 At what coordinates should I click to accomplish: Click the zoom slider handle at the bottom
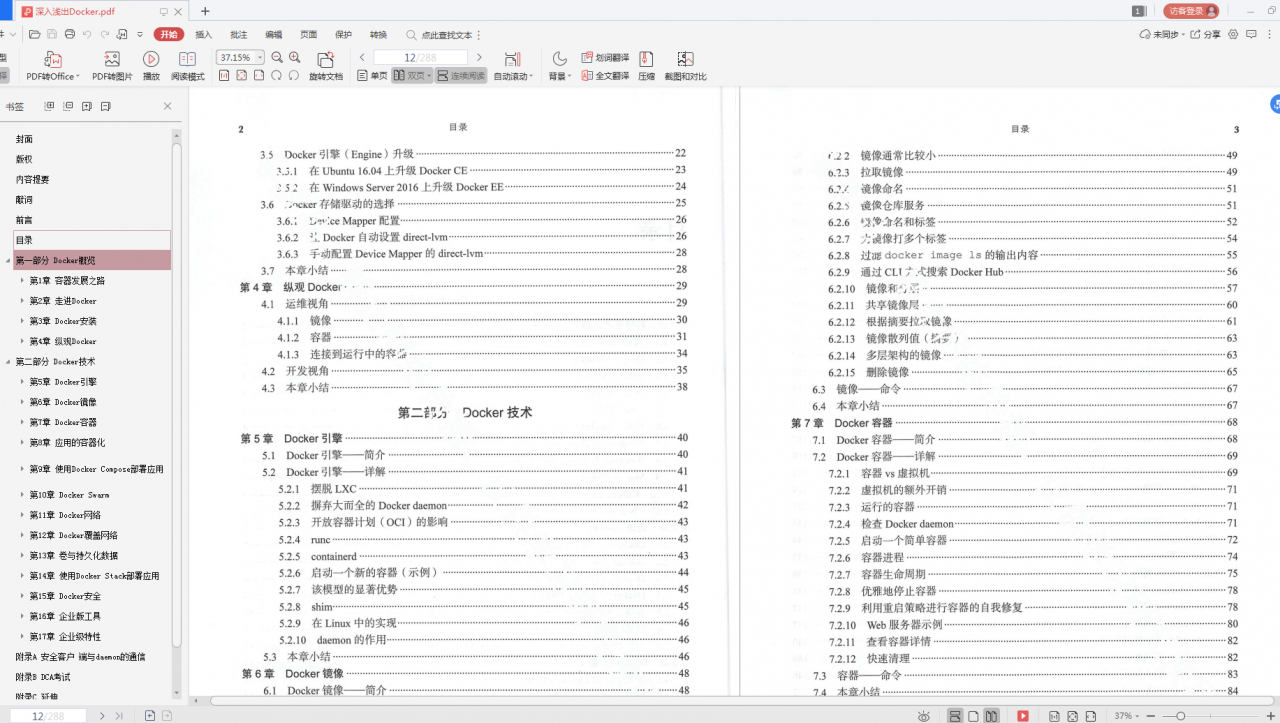coord(1181,714)
